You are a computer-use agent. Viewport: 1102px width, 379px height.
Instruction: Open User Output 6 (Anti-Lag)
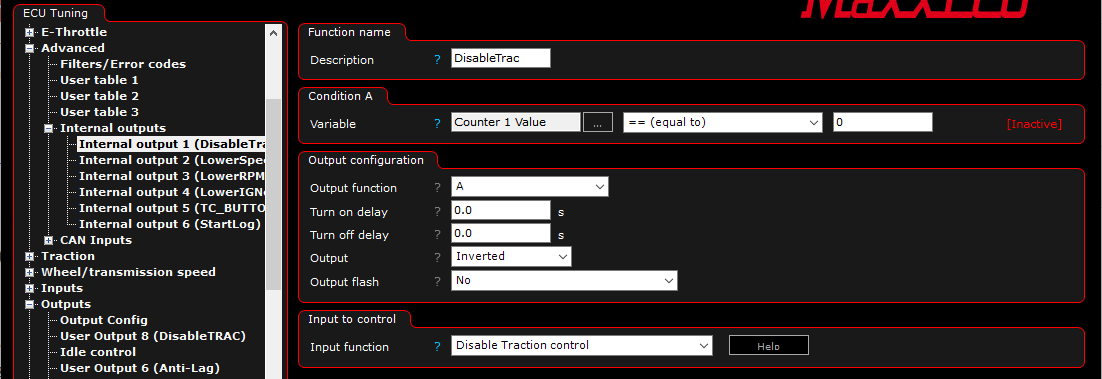(x=140, y=368)
